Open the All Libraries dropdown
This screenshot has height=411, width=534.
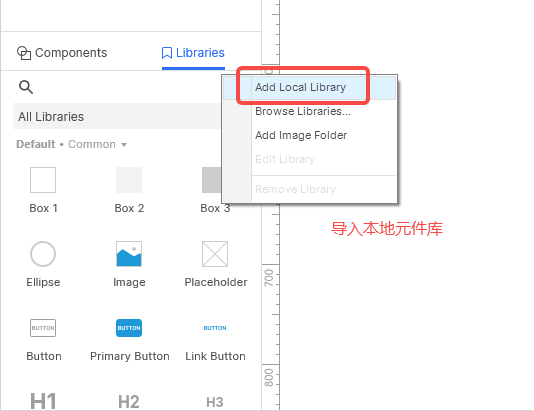pyautogui.click(x=117, y=116)
